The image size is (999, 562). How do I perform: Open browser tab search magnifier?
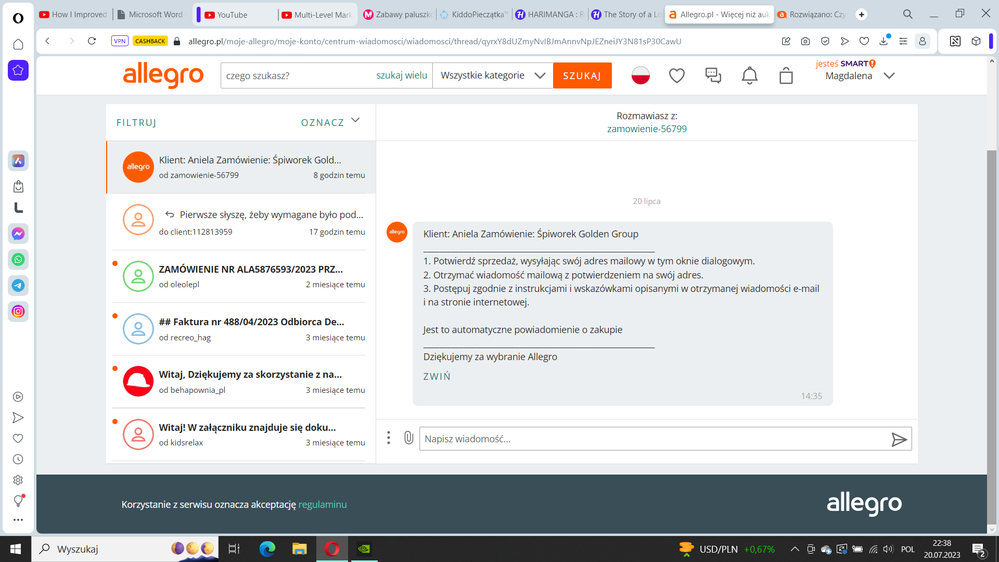(x=908, y=14)
